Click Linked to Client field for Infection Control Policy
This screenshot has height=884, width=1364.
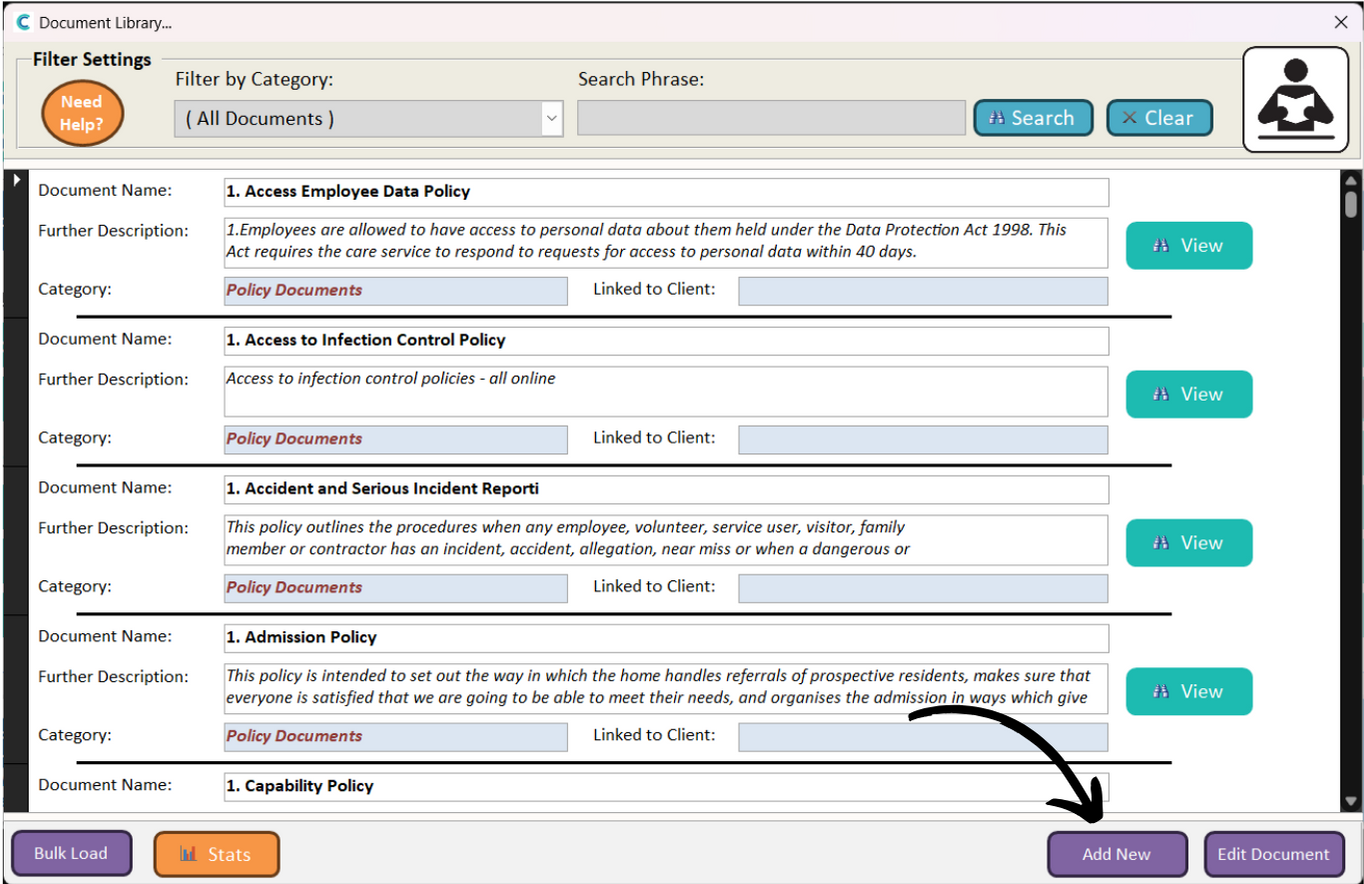pyautogui.click(x=923, y=440)
